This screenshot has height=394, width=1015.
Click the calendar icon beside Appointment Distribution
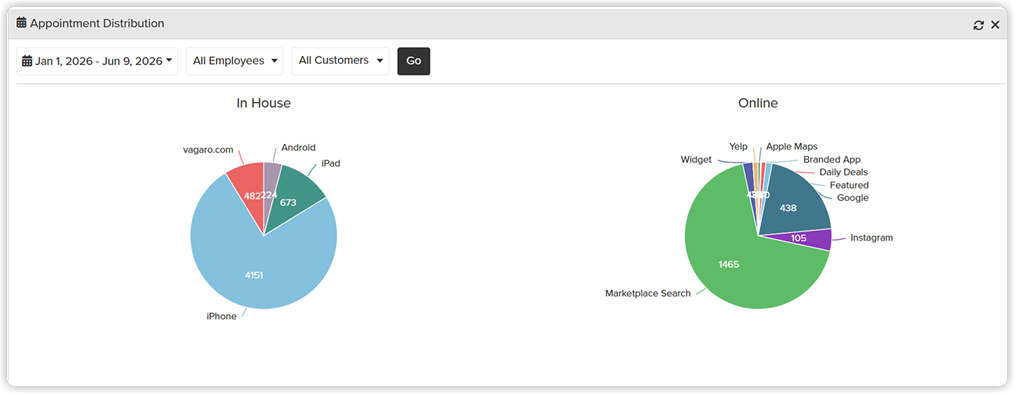21,23
